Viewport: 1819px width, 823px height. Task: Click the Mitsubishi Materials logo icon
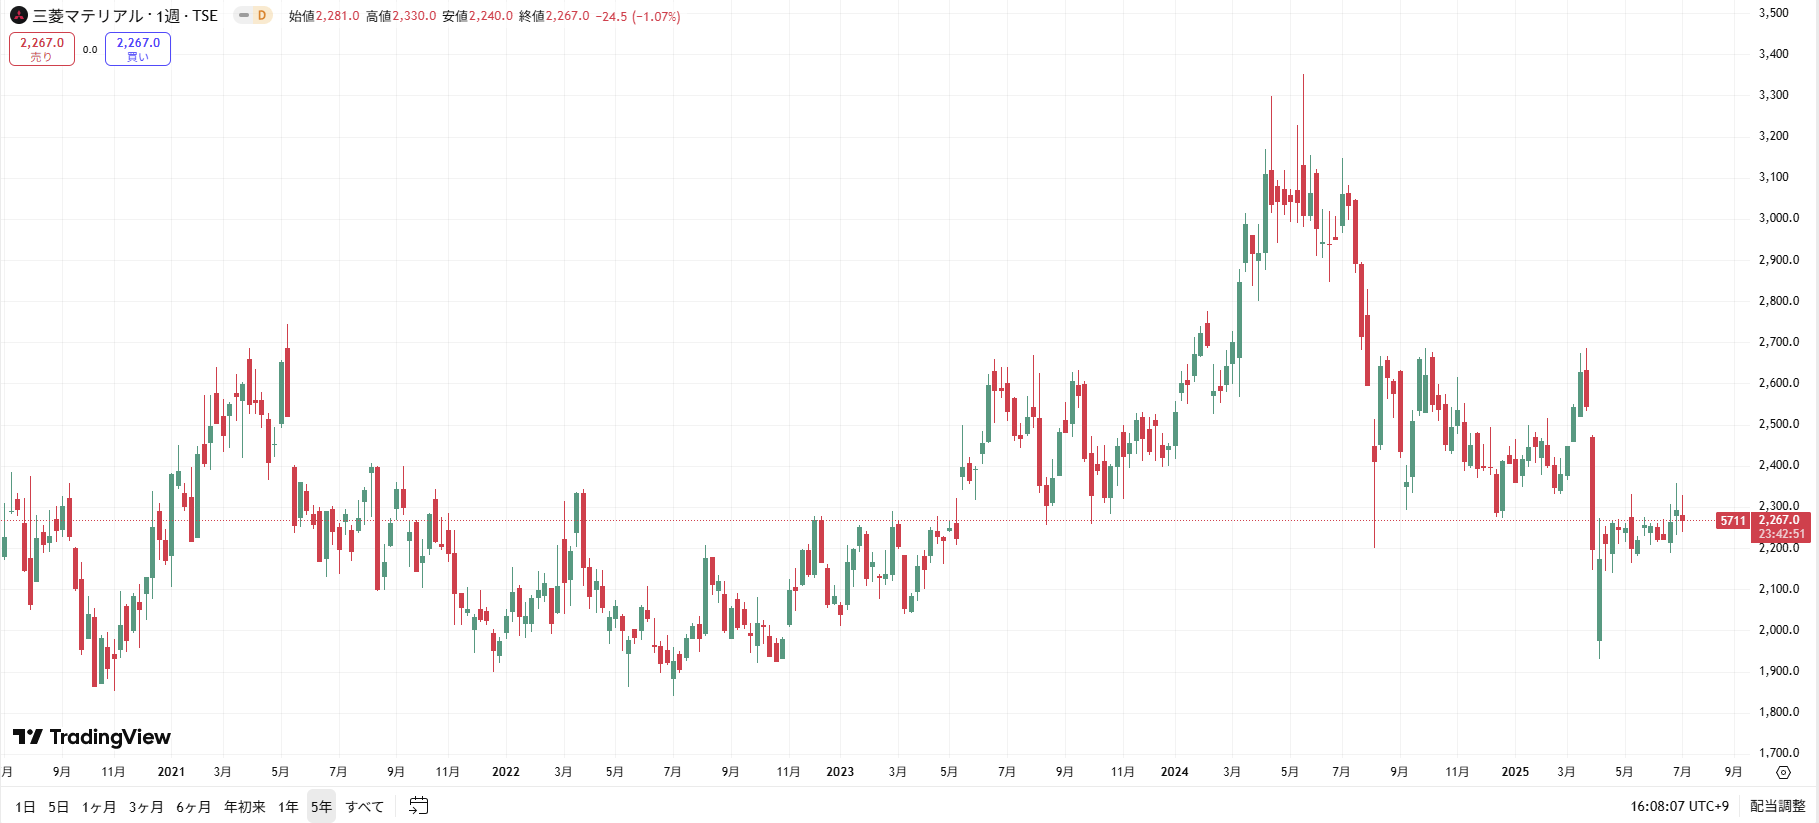(19, 15)
